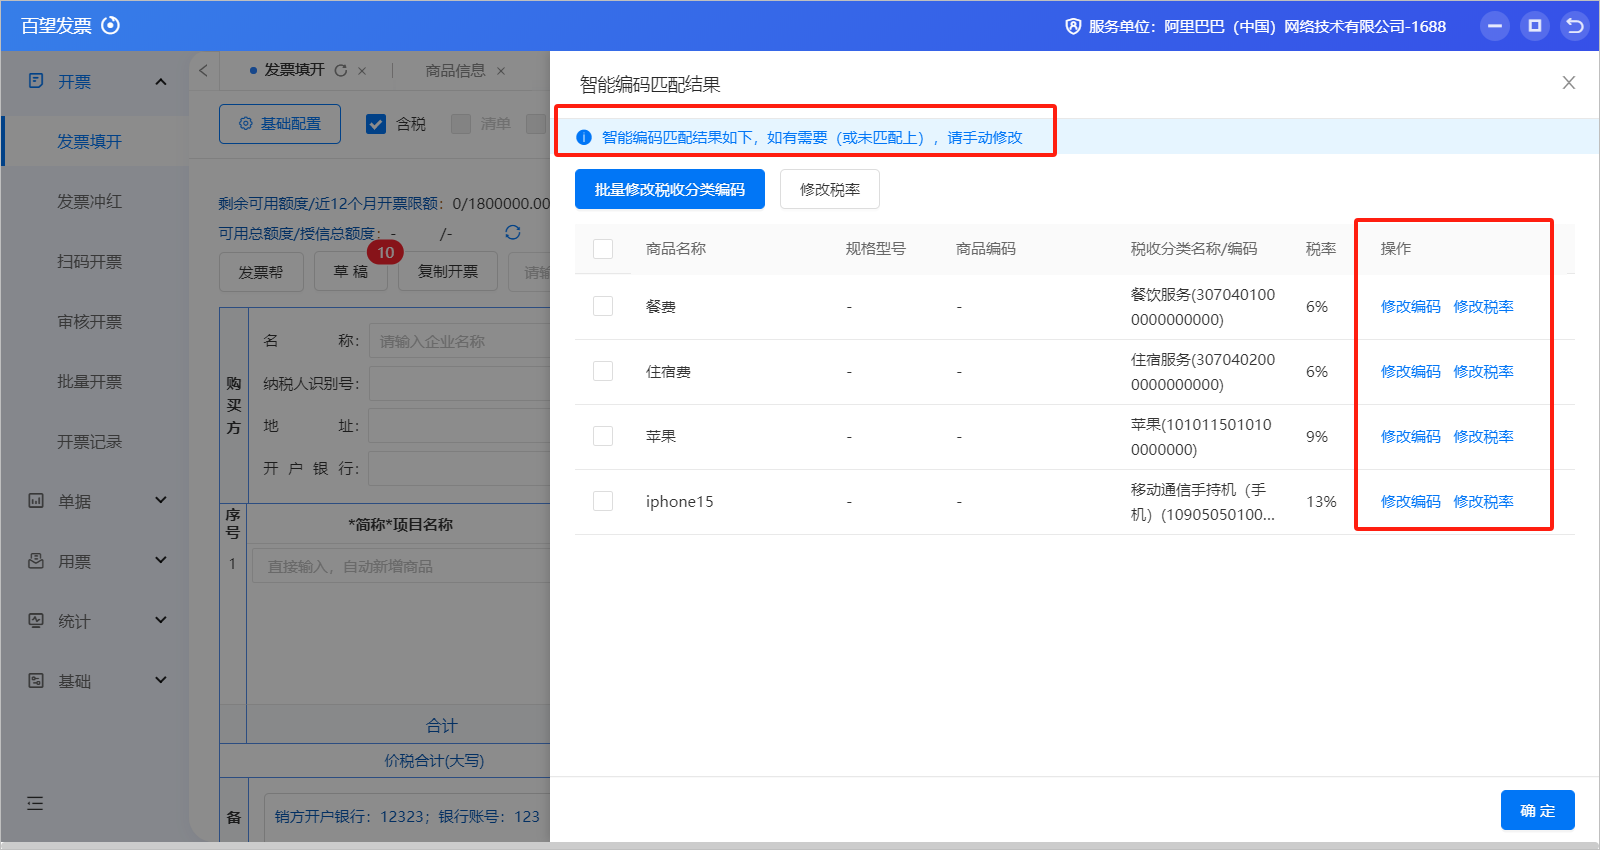Tick the select-all checkbox in table header
This screenshot has width=1600, height=850.
pyautogui.click(x=603, y=249)
